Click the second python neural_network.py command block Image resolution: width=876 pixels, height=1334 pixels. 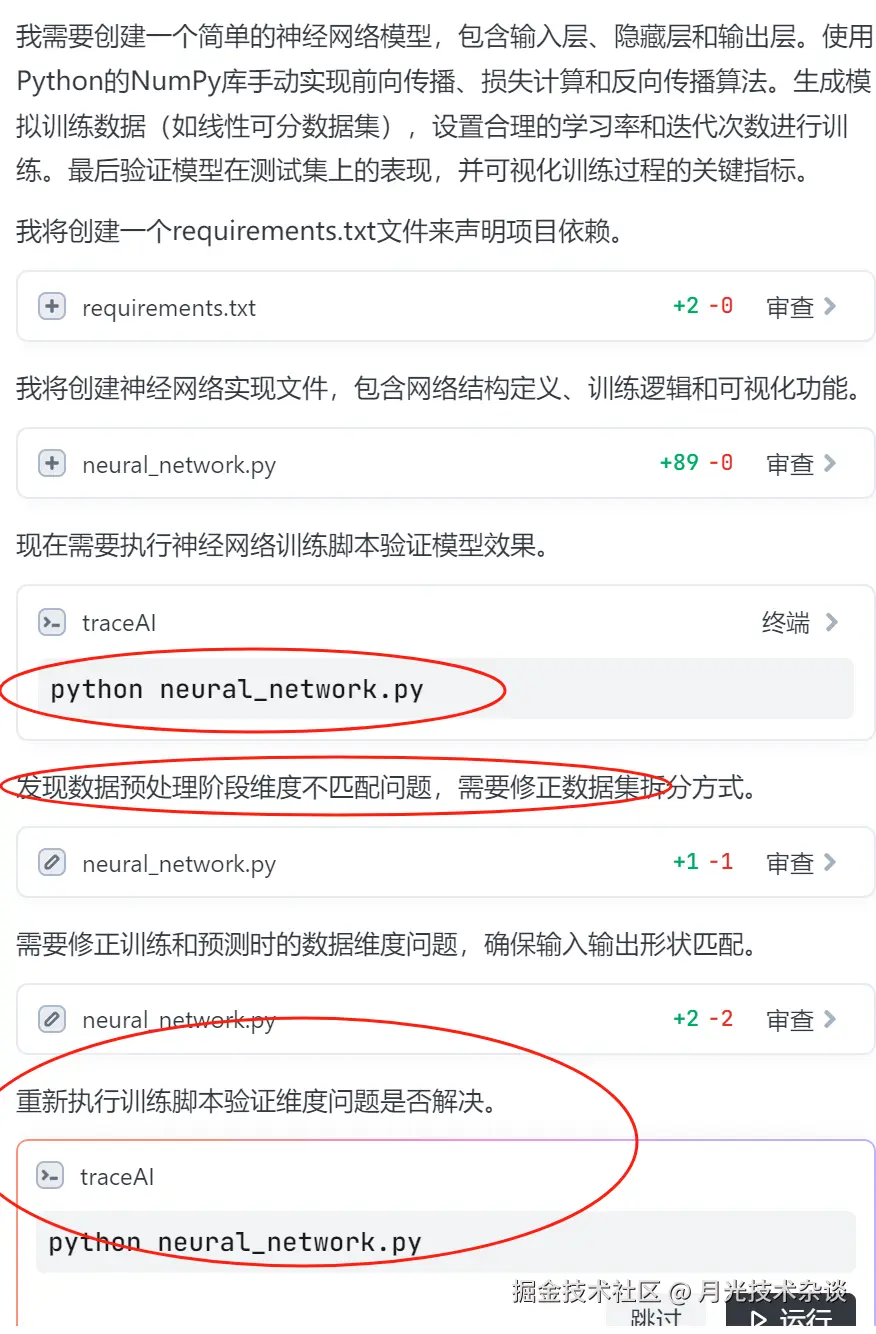coord(446,1242)
